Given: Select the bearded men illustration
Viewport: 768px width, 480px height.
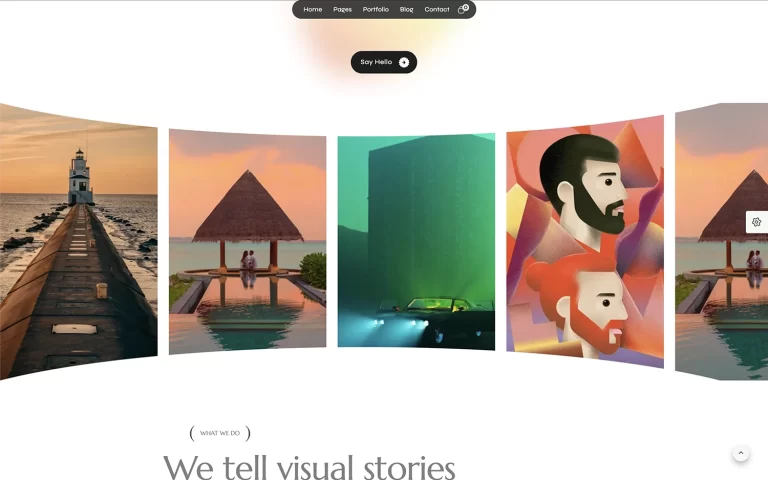Looking at the screenshot, I should pyautogui.click(x=585, y=241).
